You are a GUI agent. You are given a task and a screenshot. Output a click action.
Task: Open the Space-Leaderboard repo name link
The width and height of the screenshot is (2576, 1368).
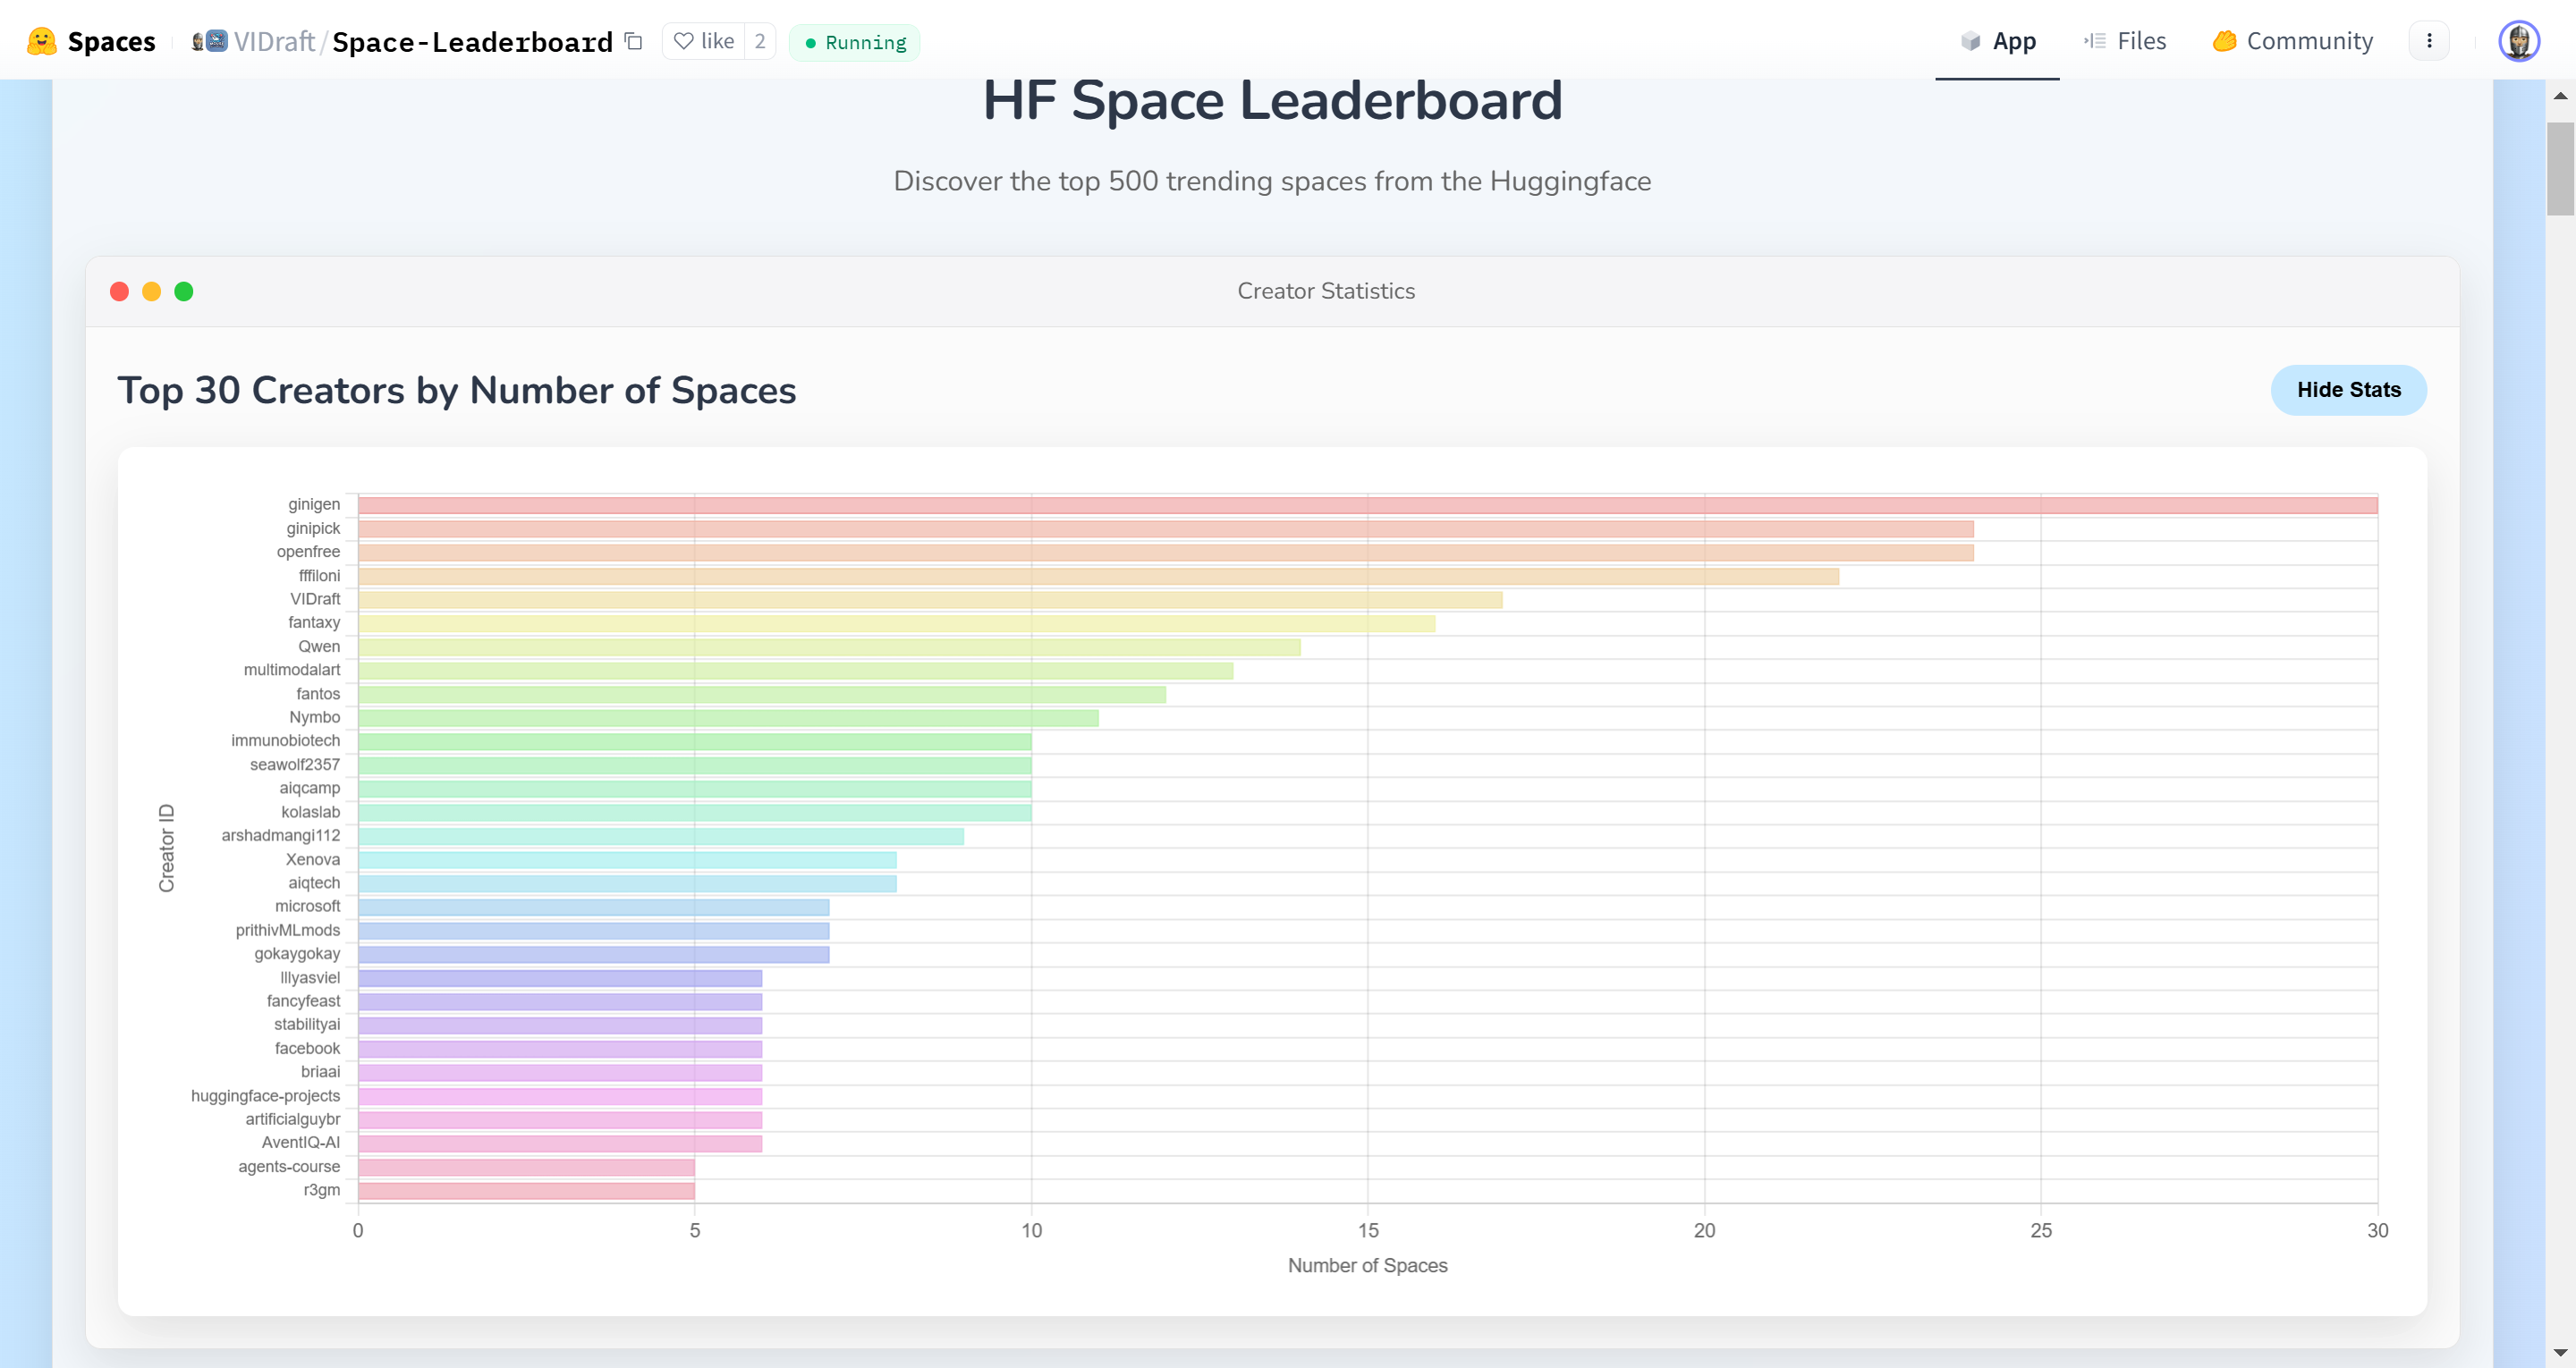[472, 41]
